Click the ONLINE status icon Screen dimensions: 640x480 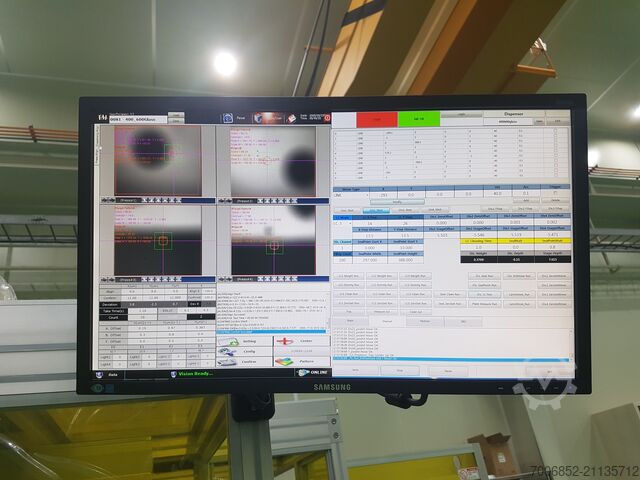tap(303, 373)
